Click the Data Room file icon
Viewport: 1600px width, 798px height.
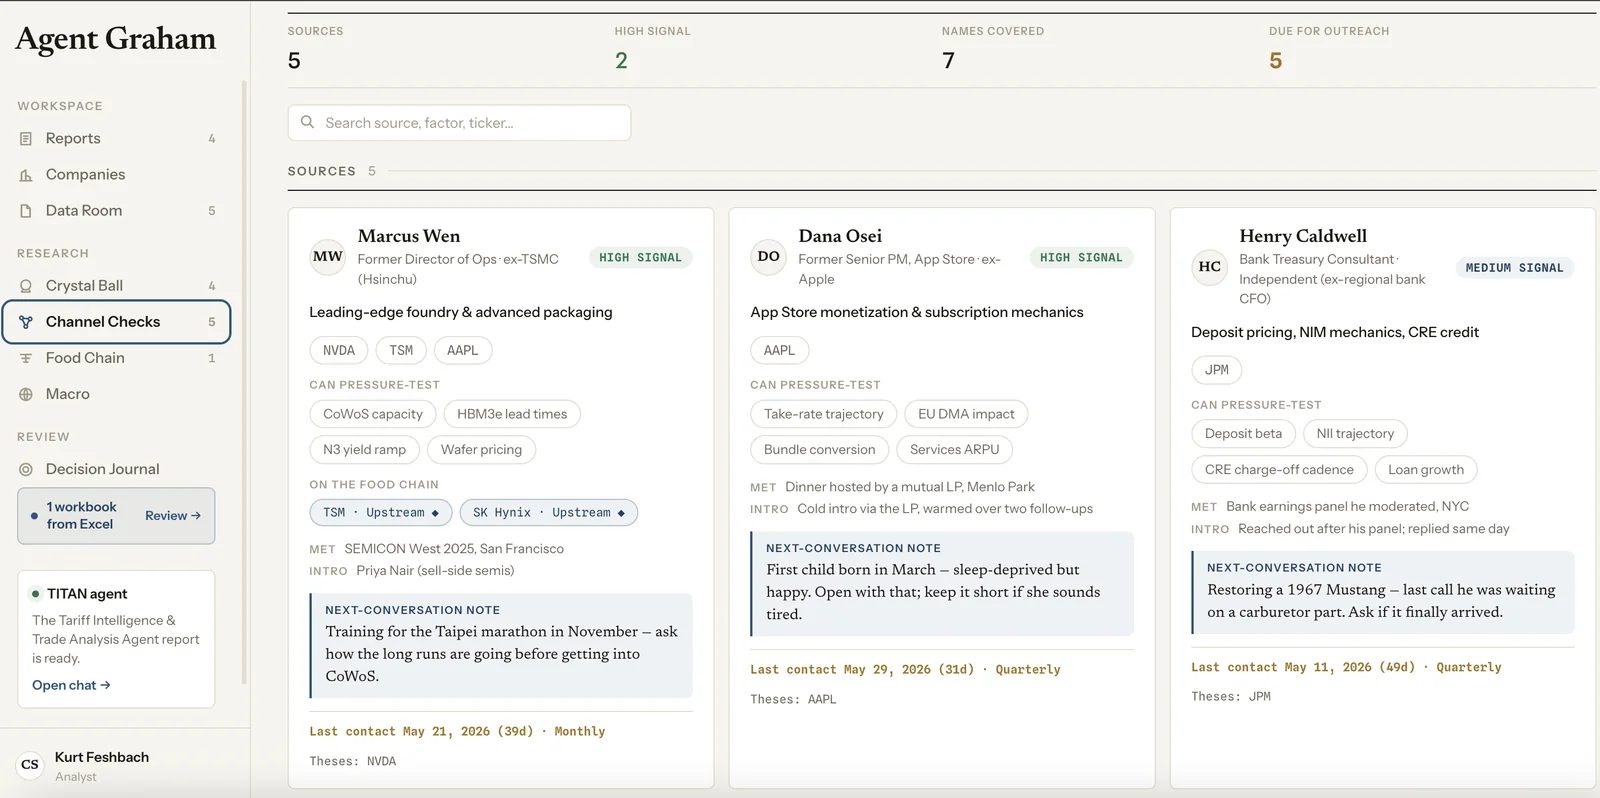click(26, 211)
